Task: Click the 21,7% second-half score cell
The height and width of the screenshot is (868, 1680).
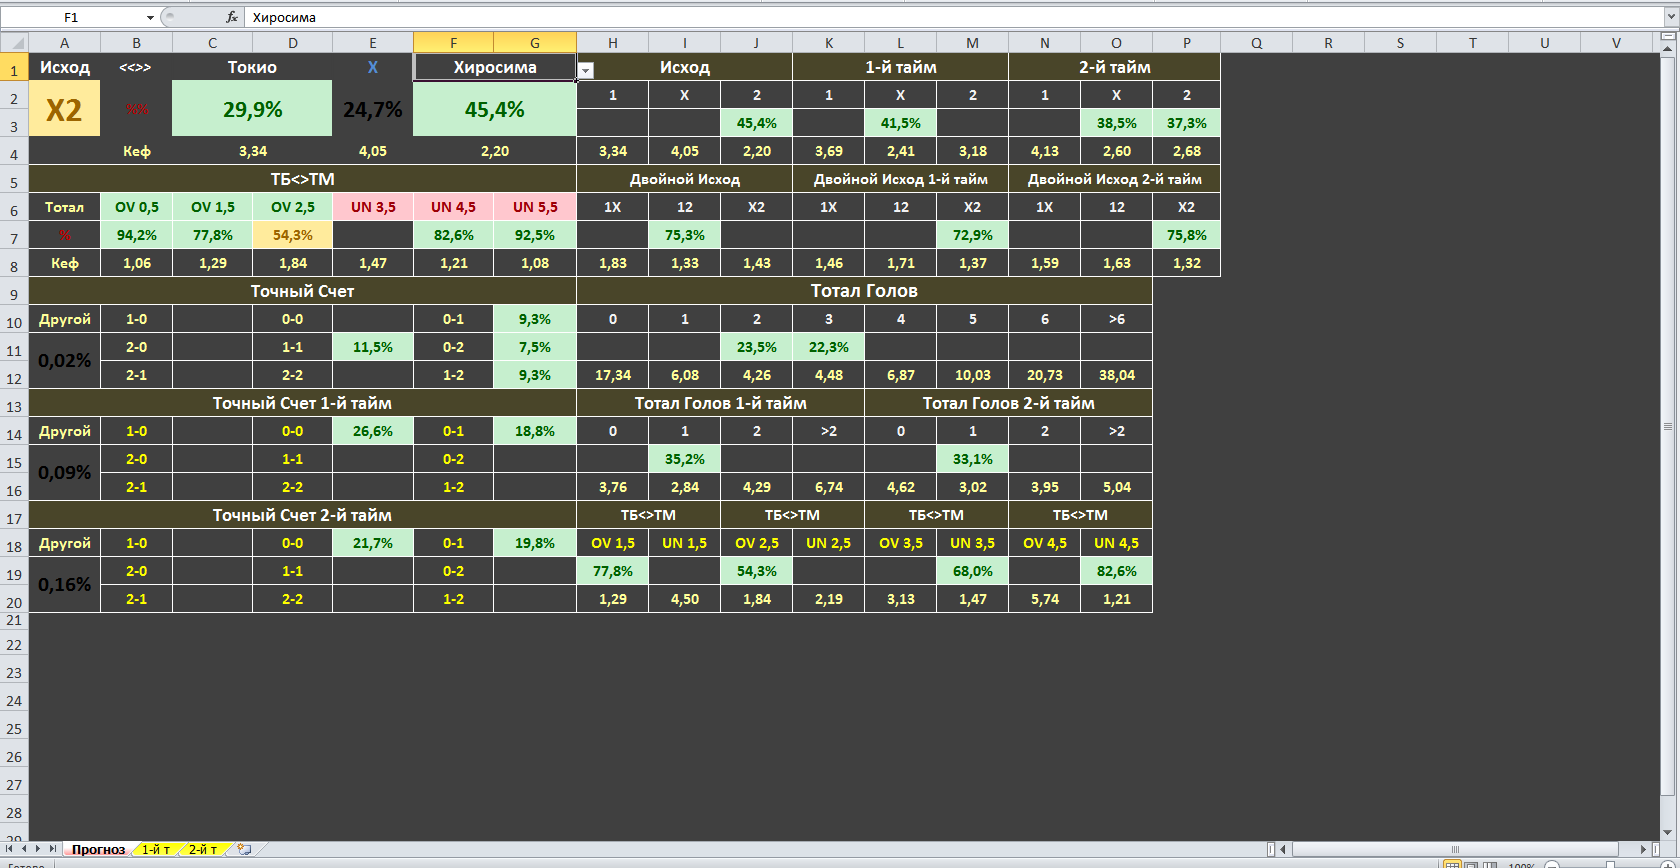Action: [x=373, y=543]
